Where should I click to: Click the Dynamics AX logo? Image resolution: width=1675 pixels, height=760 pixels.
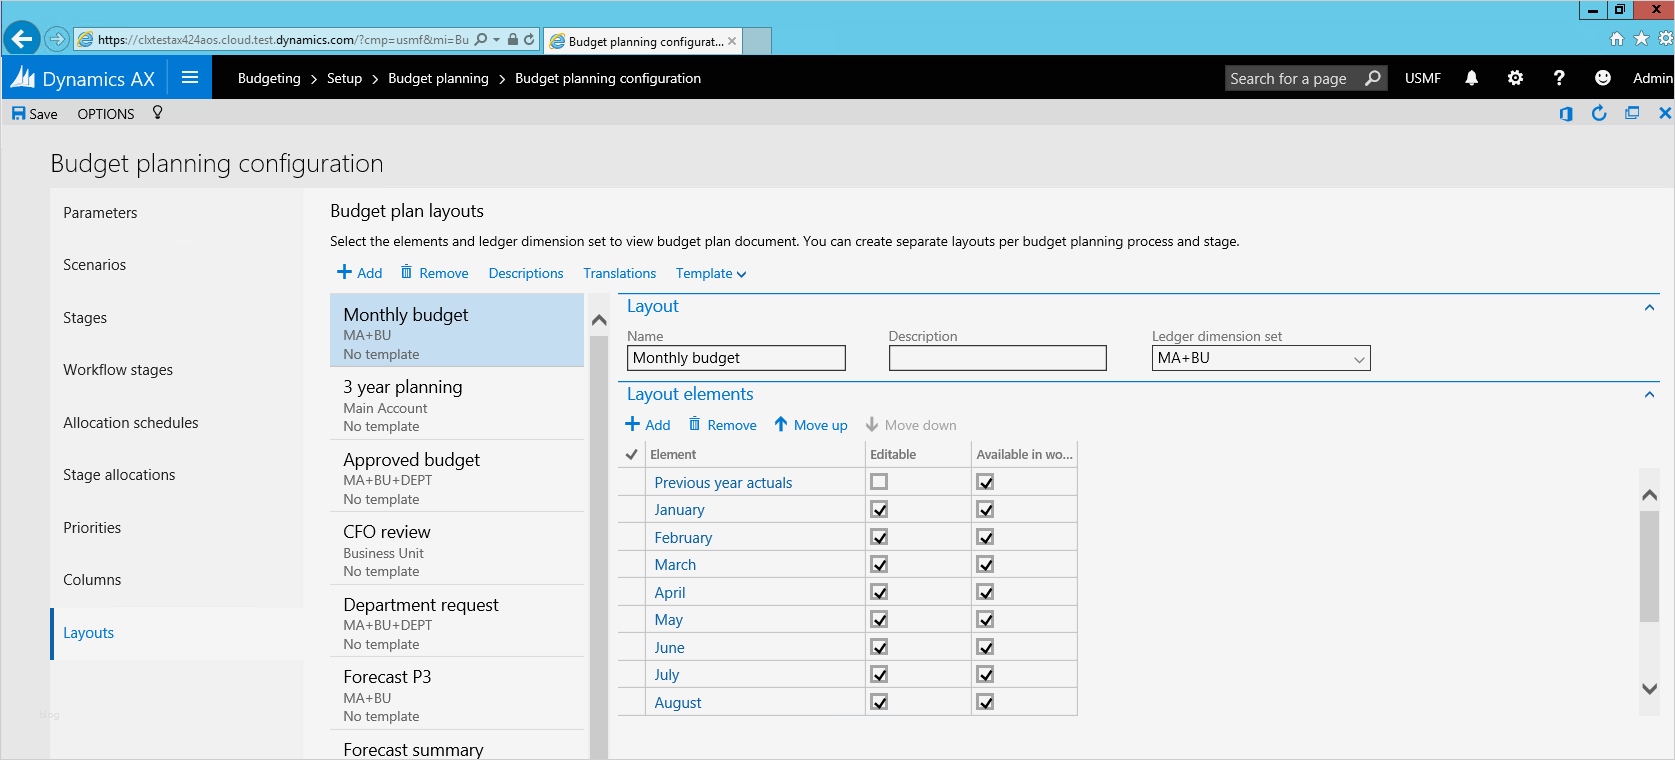click(x=84, y=78)
